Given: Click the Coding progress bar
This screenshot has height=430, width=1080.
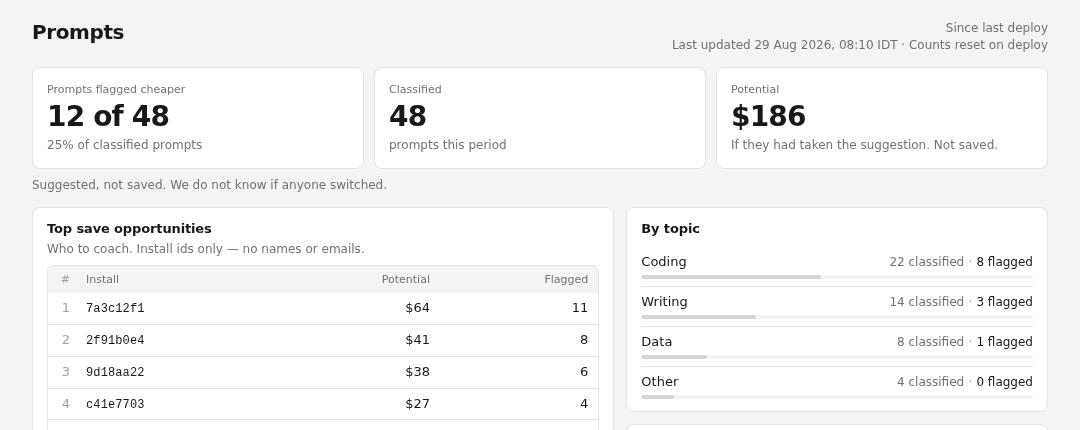Looking at the screenshot, I should 837,277.
